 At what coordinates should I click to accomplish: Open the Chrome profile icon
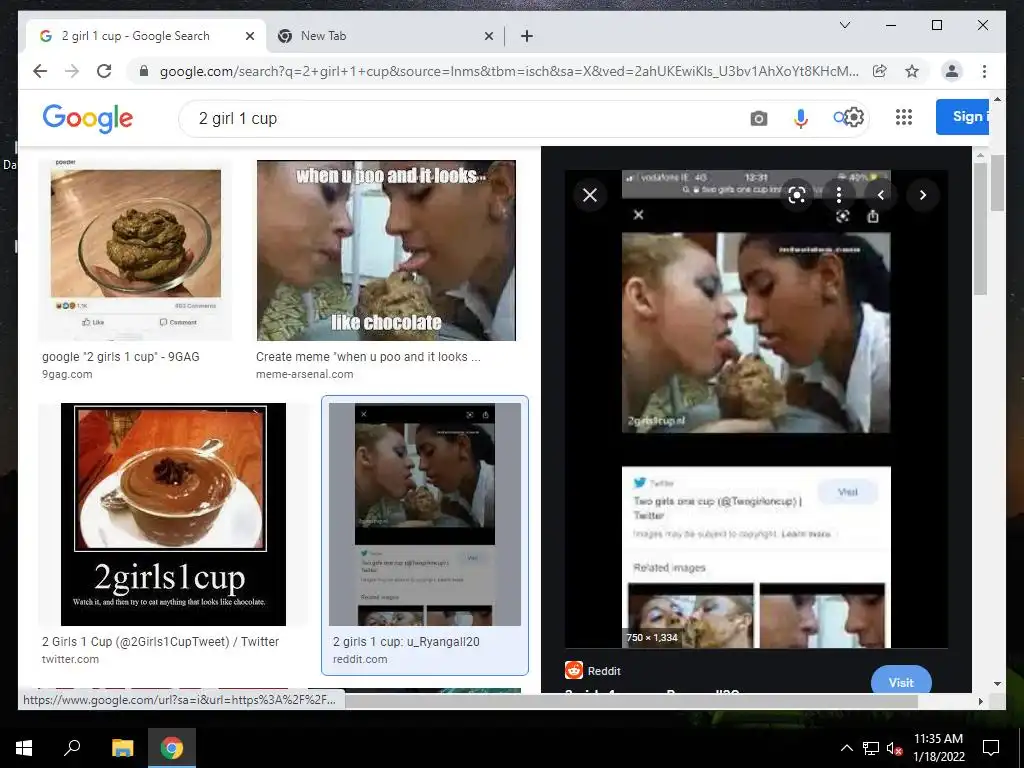pyautogui.click(x=952, y=71)
